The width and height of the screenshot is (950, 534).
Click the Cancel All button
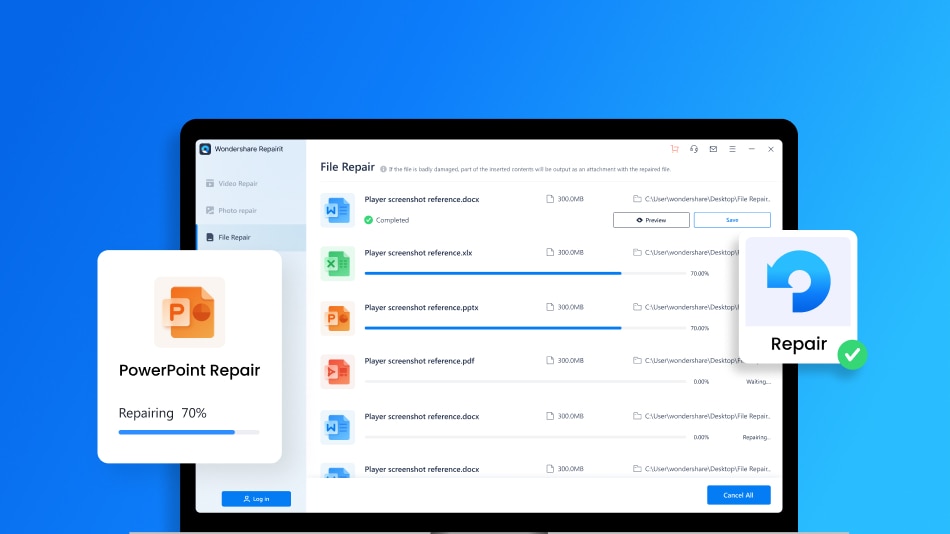739,495
